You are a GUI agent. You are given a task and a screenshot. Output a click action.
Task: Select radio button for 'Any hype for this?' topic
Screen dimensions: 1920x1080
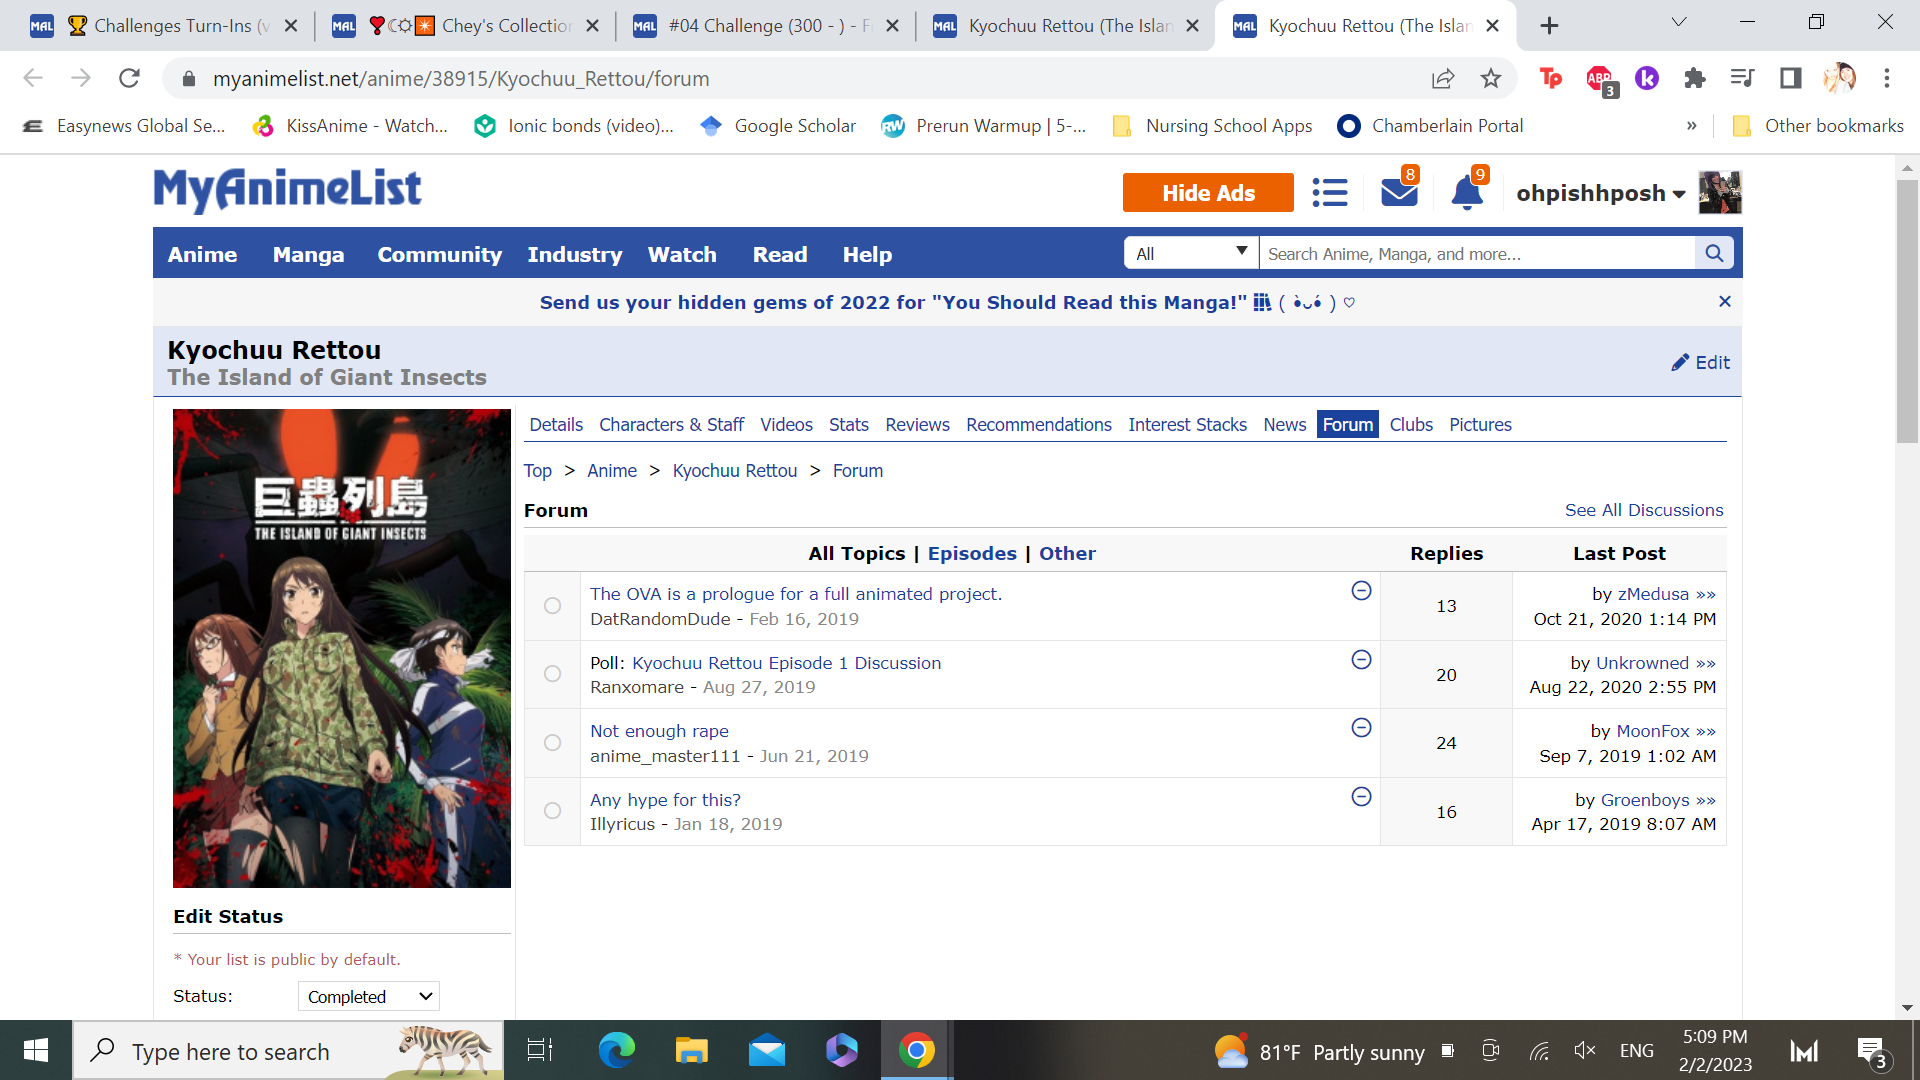tap(552, 811)
